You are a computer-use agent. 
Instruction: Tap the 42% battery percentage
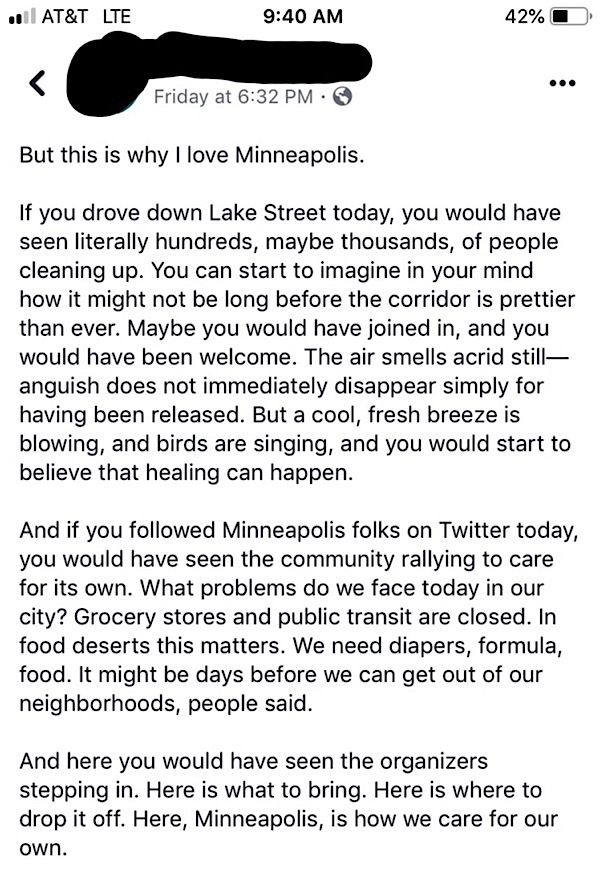(524, 16)
